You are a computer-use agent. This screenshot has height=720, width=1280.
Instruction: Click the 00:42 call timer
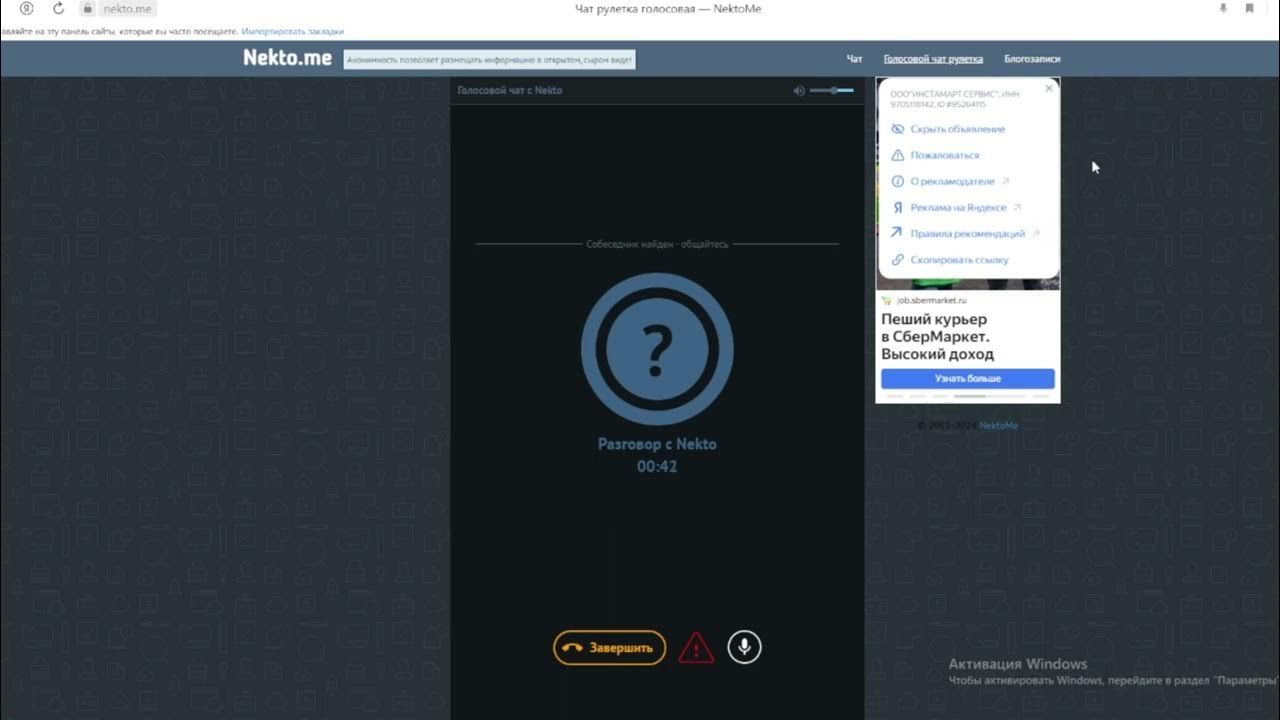657,466
